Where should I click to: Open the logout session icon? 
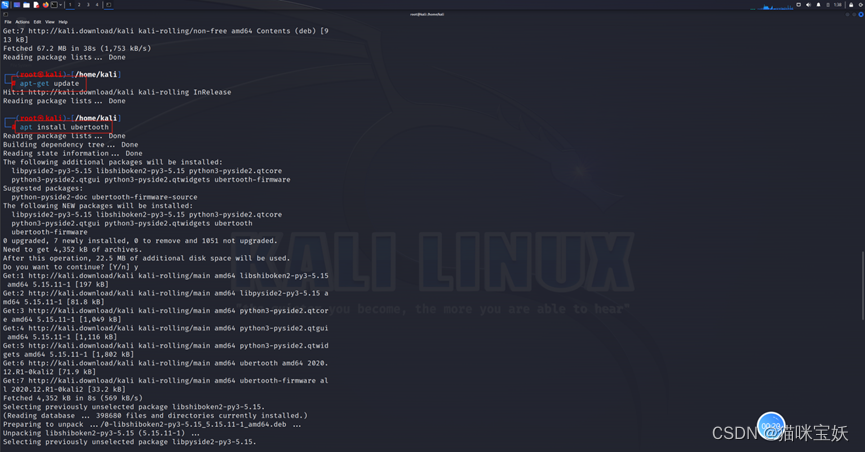pos(861,5)
